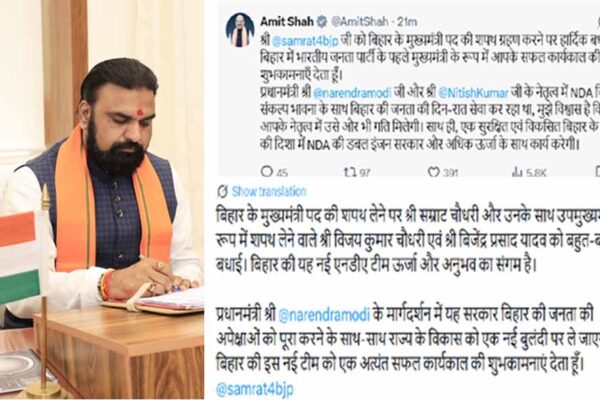The height and width of the screenshot is (400, 600).
Task: Click the @NitishKumar mention
Action: point(473,93)
